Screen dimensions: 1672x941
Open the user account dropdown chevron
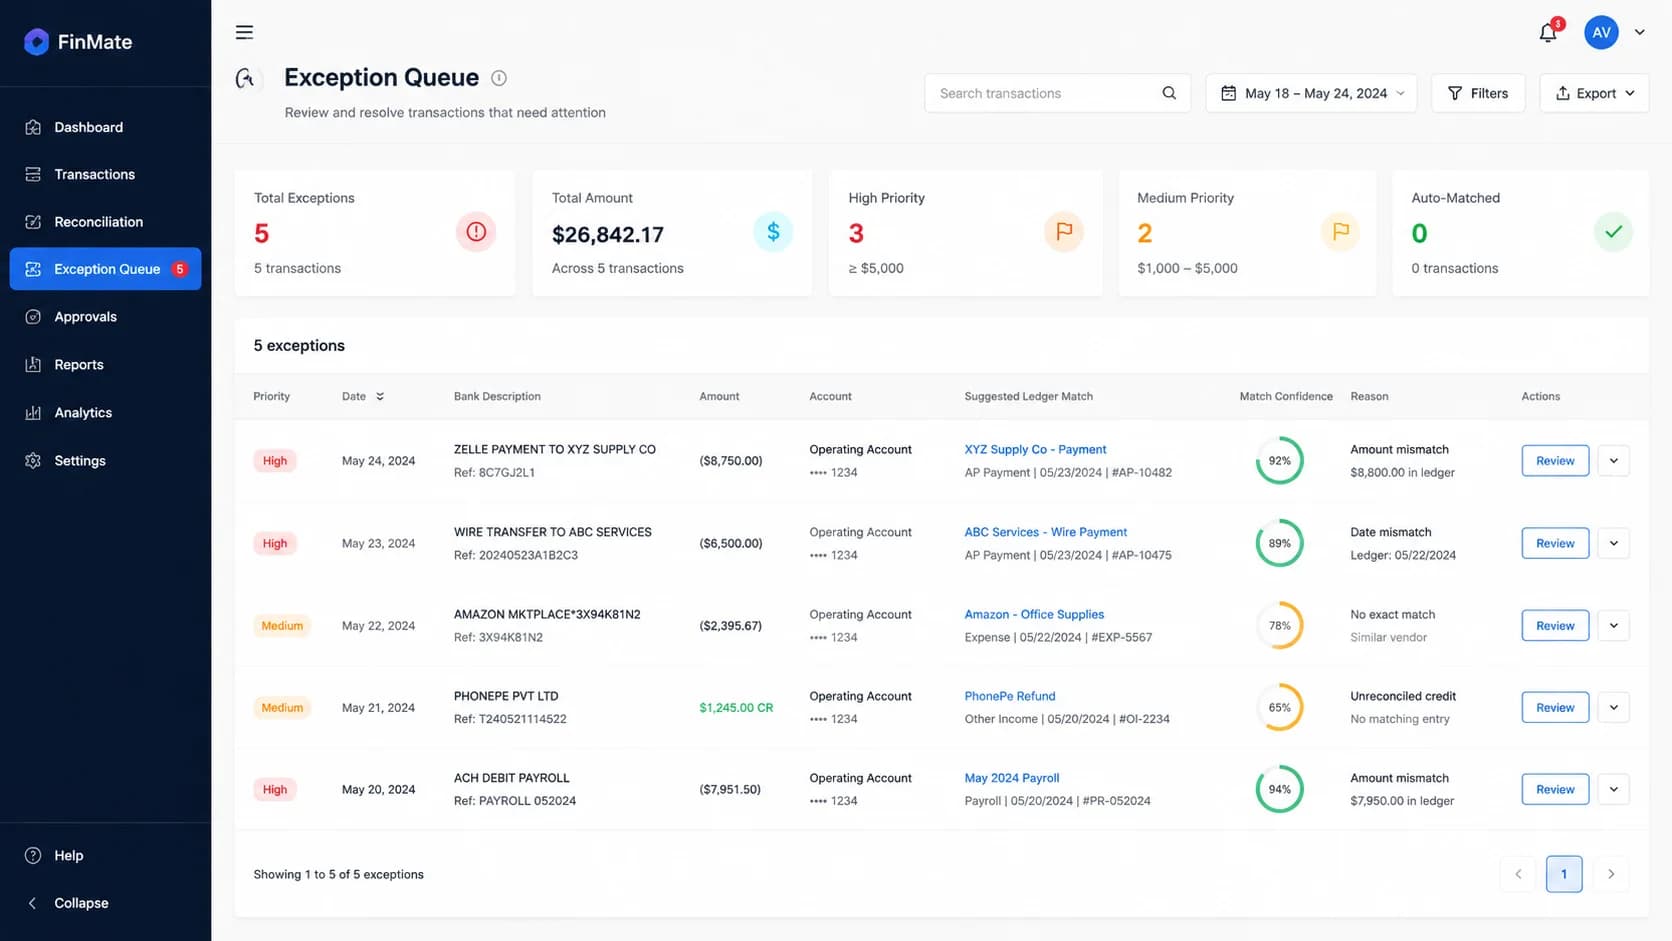click(1640, 32)
